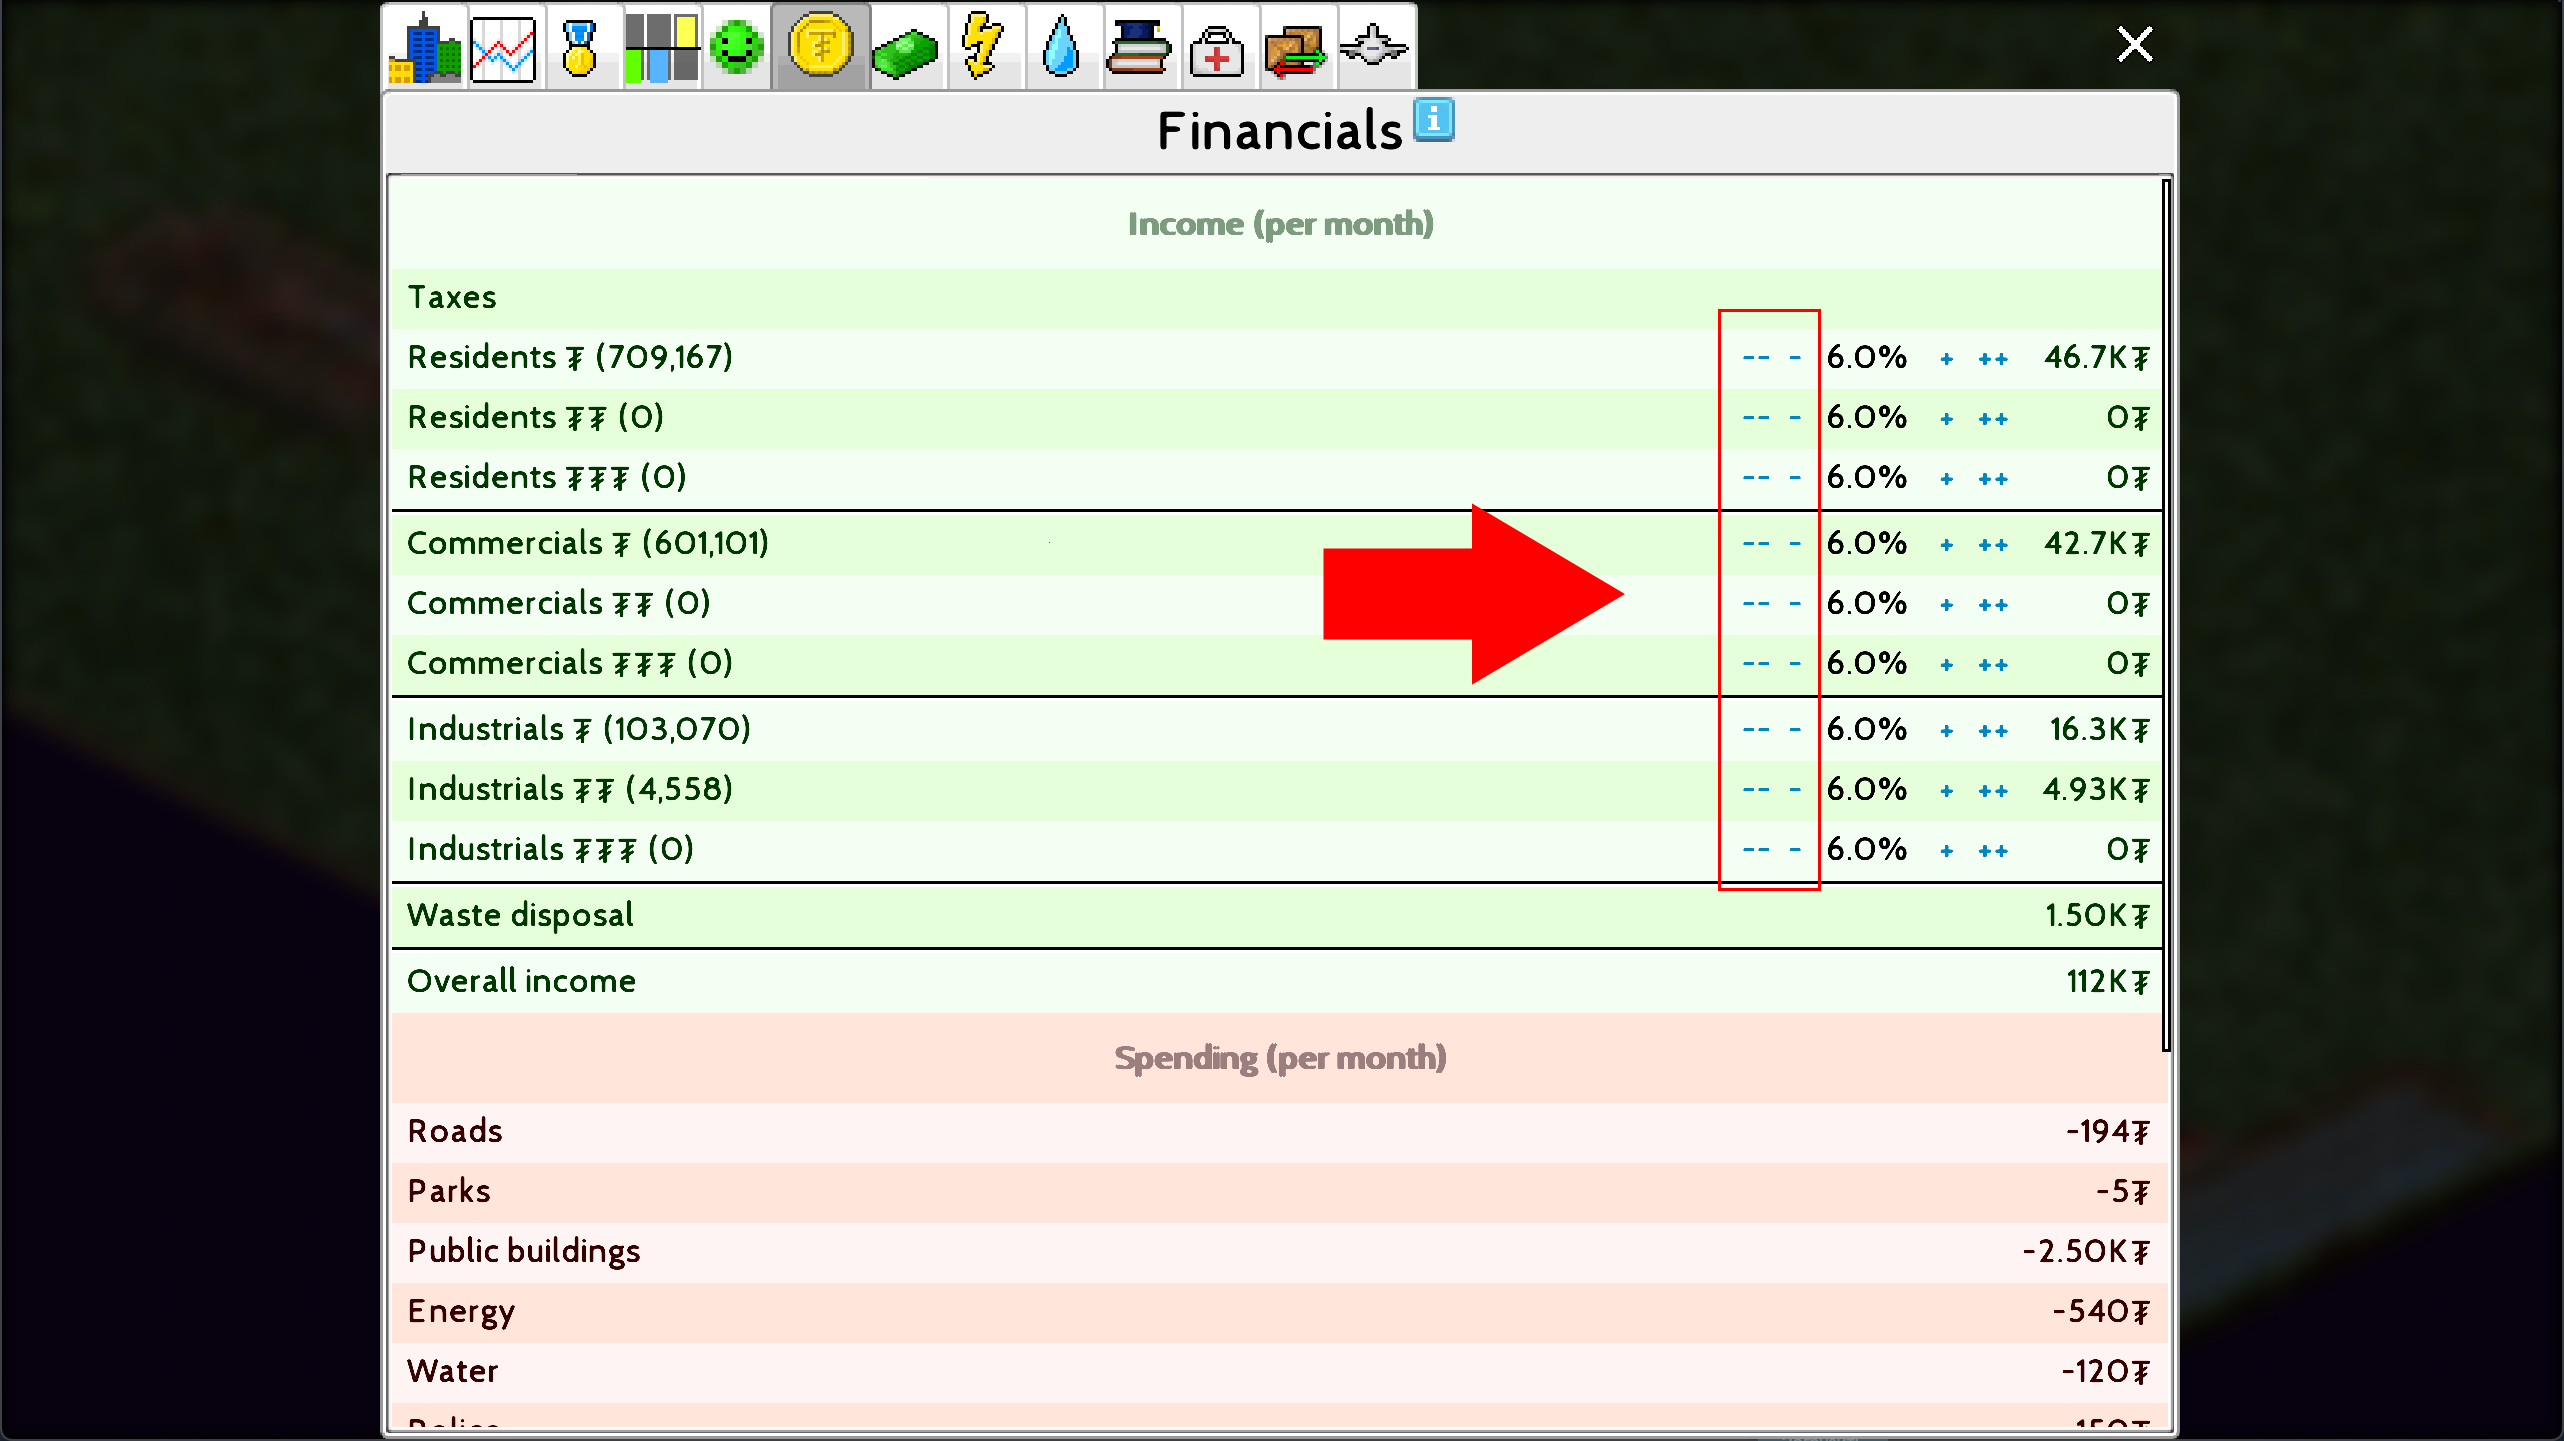Screen dimensions: 2564x1441
Task: Open the water drop tab
Action: pyautogui.click(x=1060, y=47)
